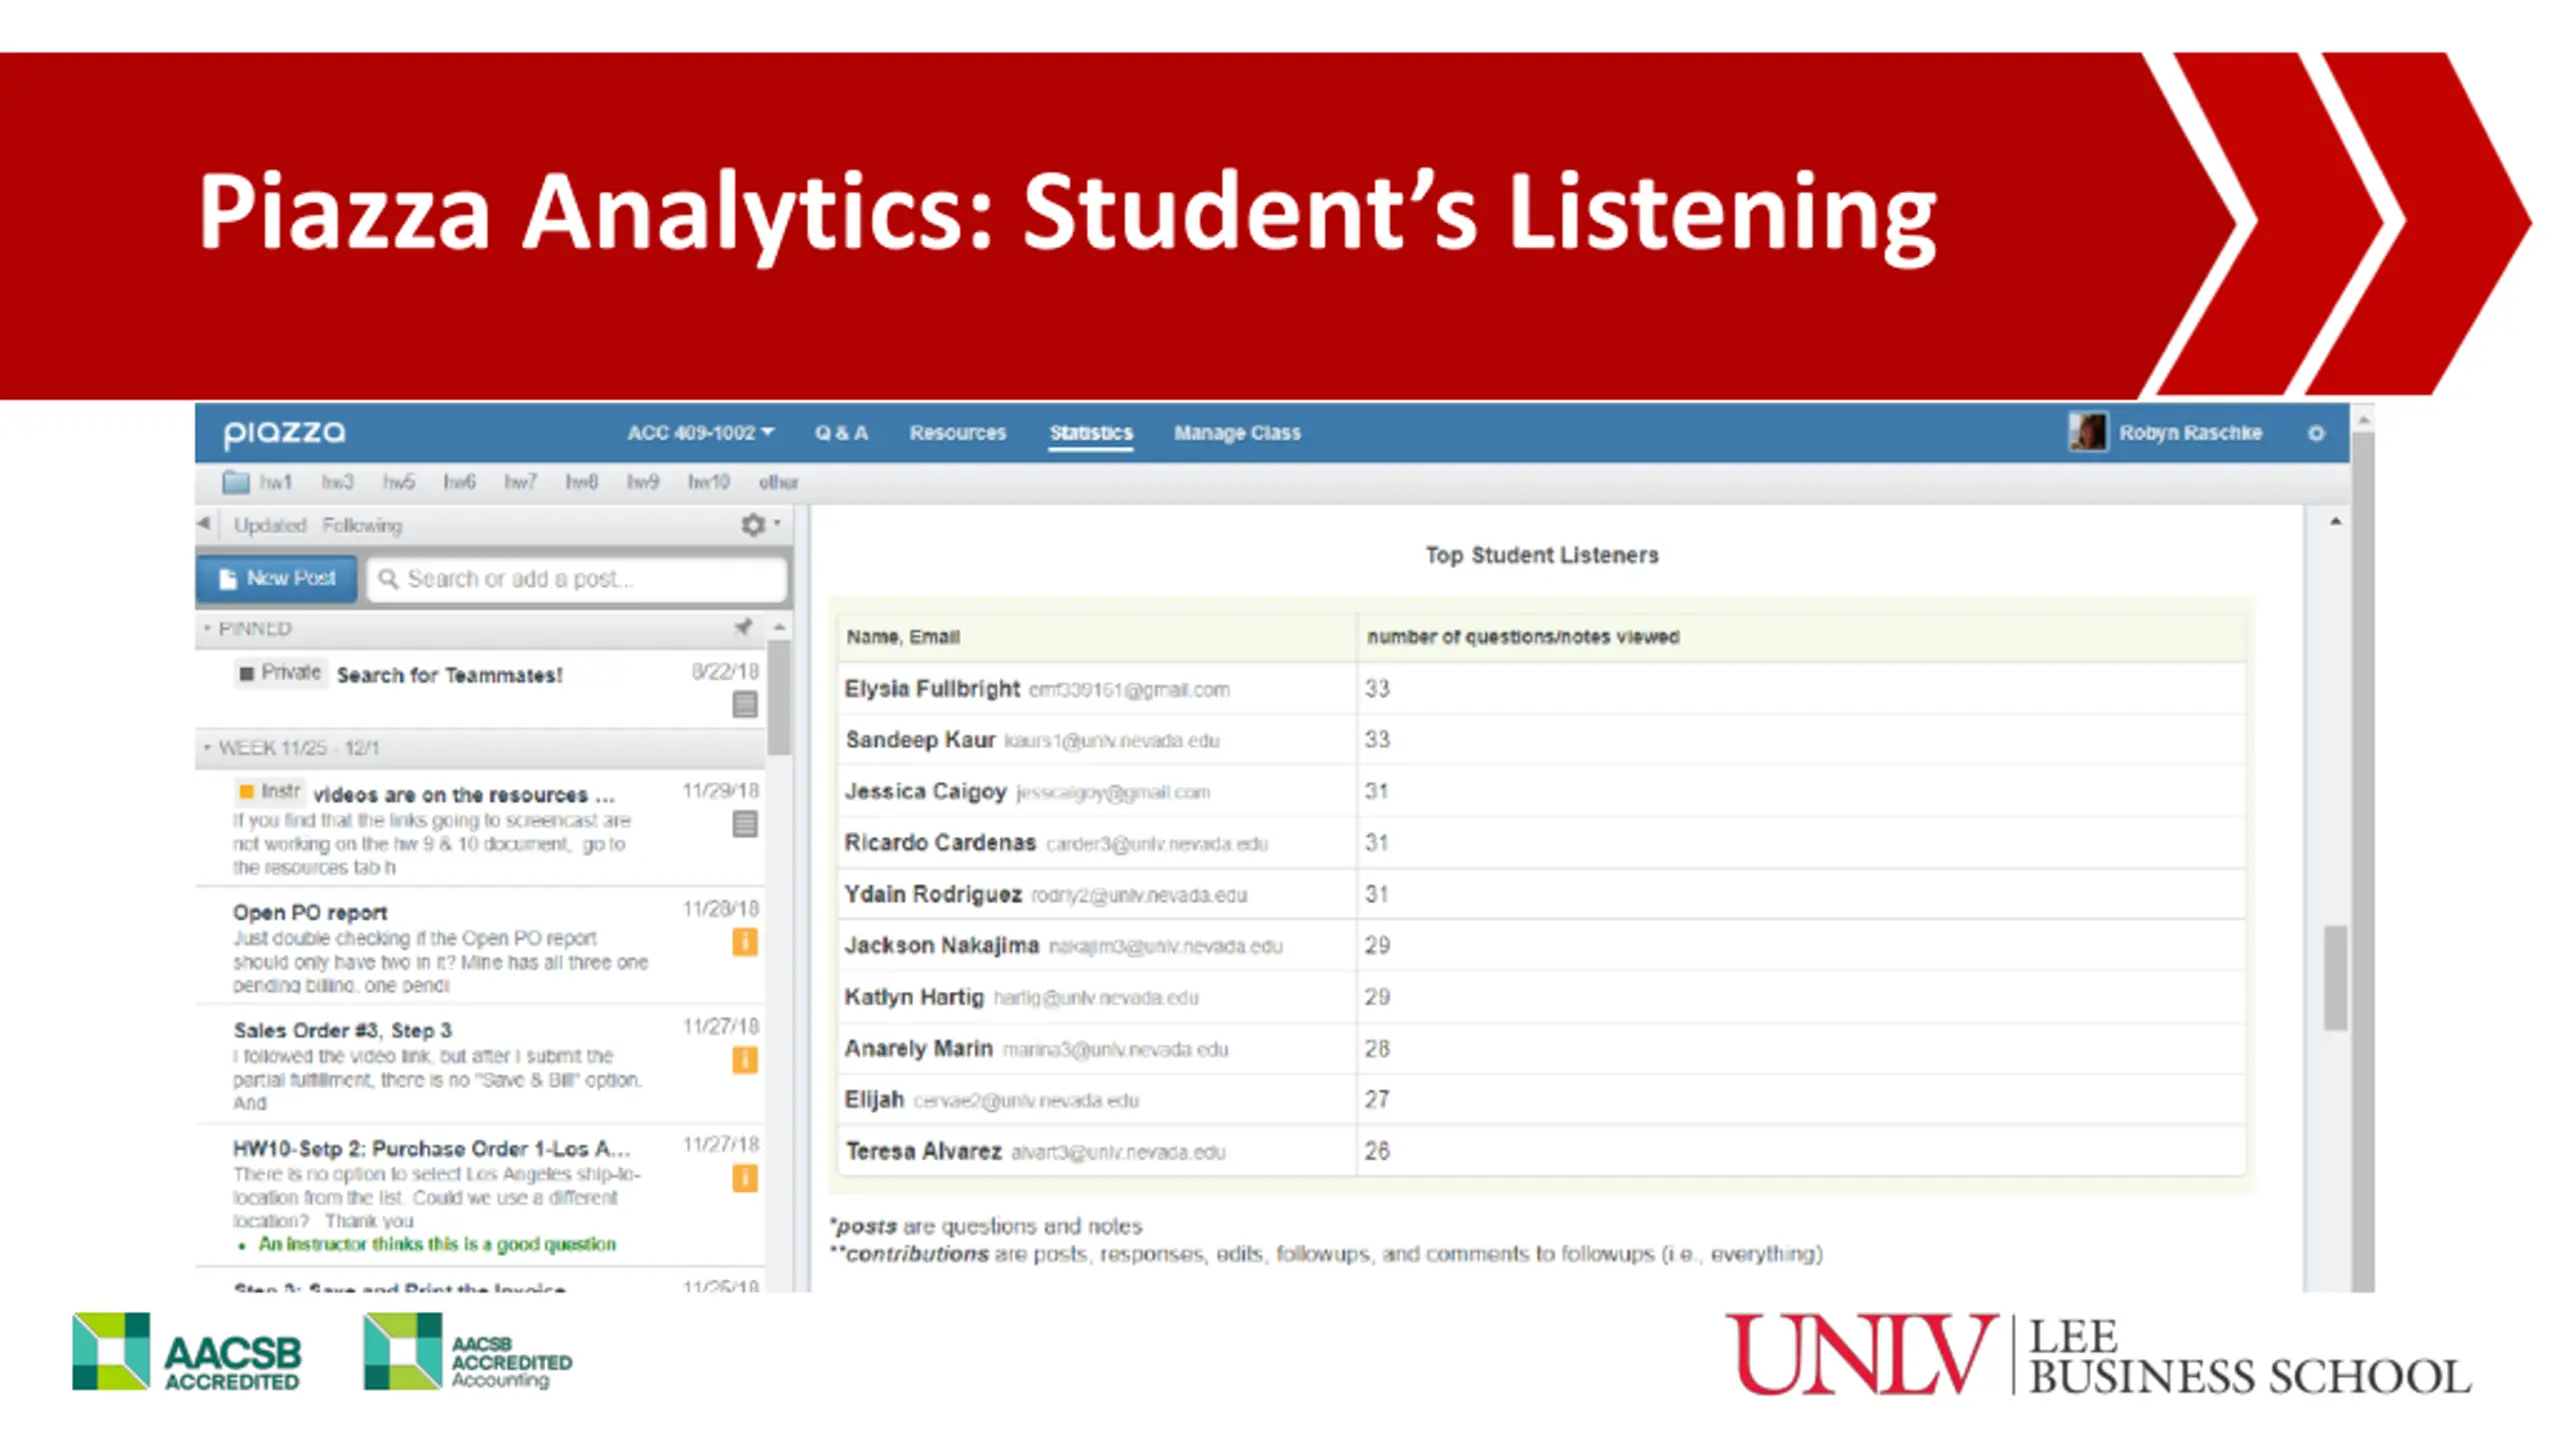Click the pin icon in the PINNED header
The image size is (2560, 1440).
[743, 627]
